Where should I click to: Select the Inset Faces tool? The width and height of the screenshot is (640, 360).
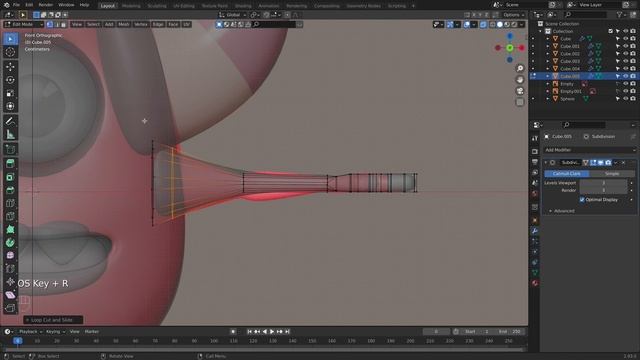pyautogui.click(x=10, y=177)
